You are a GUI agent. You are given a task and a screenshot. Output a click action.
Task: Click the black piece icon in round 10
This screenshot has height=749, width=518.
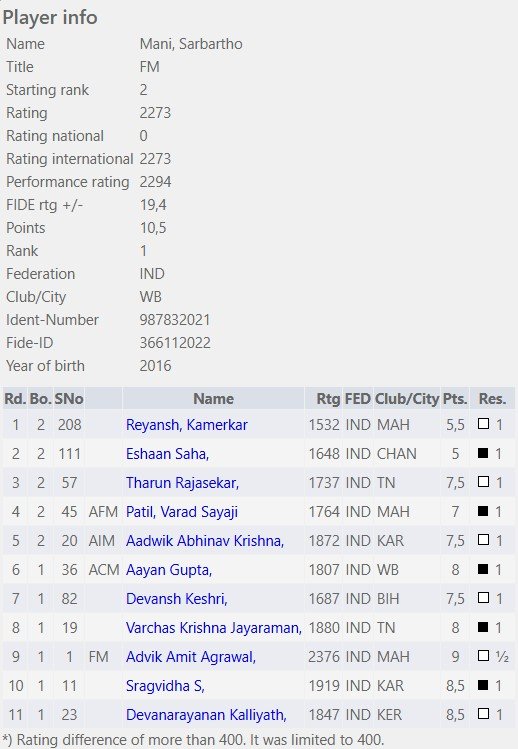[483, 685]
